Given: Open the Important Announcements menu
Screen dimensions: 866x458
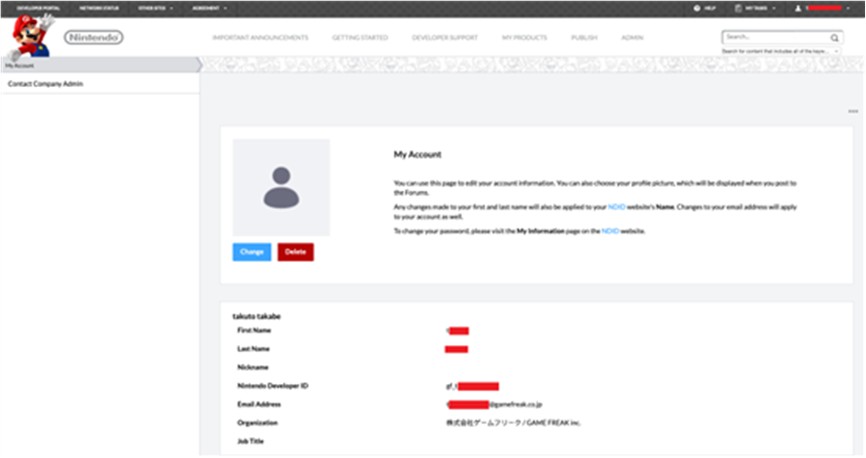Looking at the screenshot, I should [x=260, y=37].
